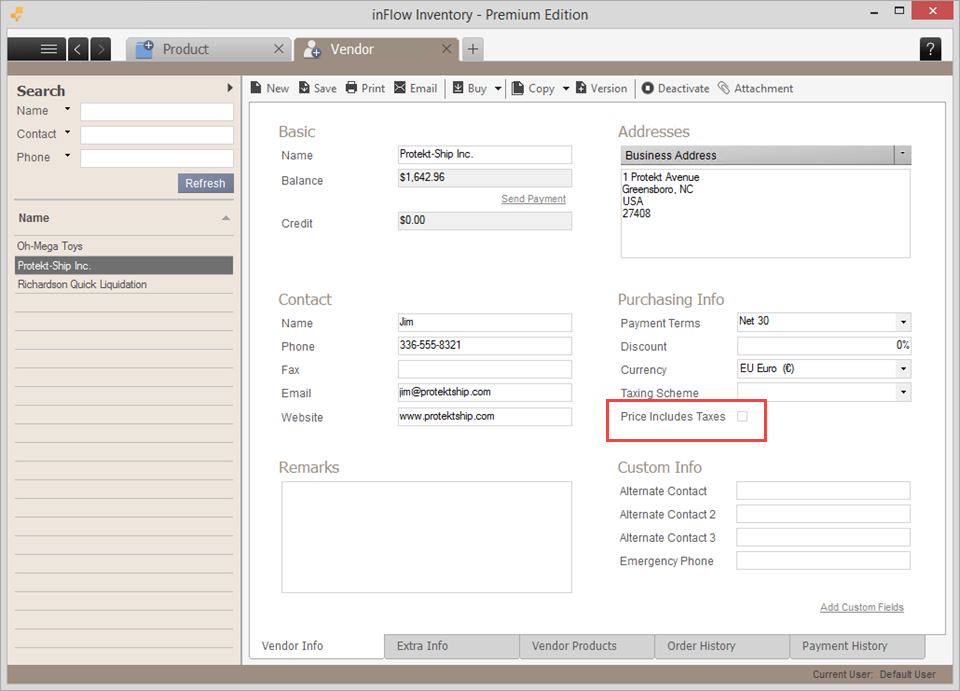Expand the Buy dropdown arrow

pos(498,89)
